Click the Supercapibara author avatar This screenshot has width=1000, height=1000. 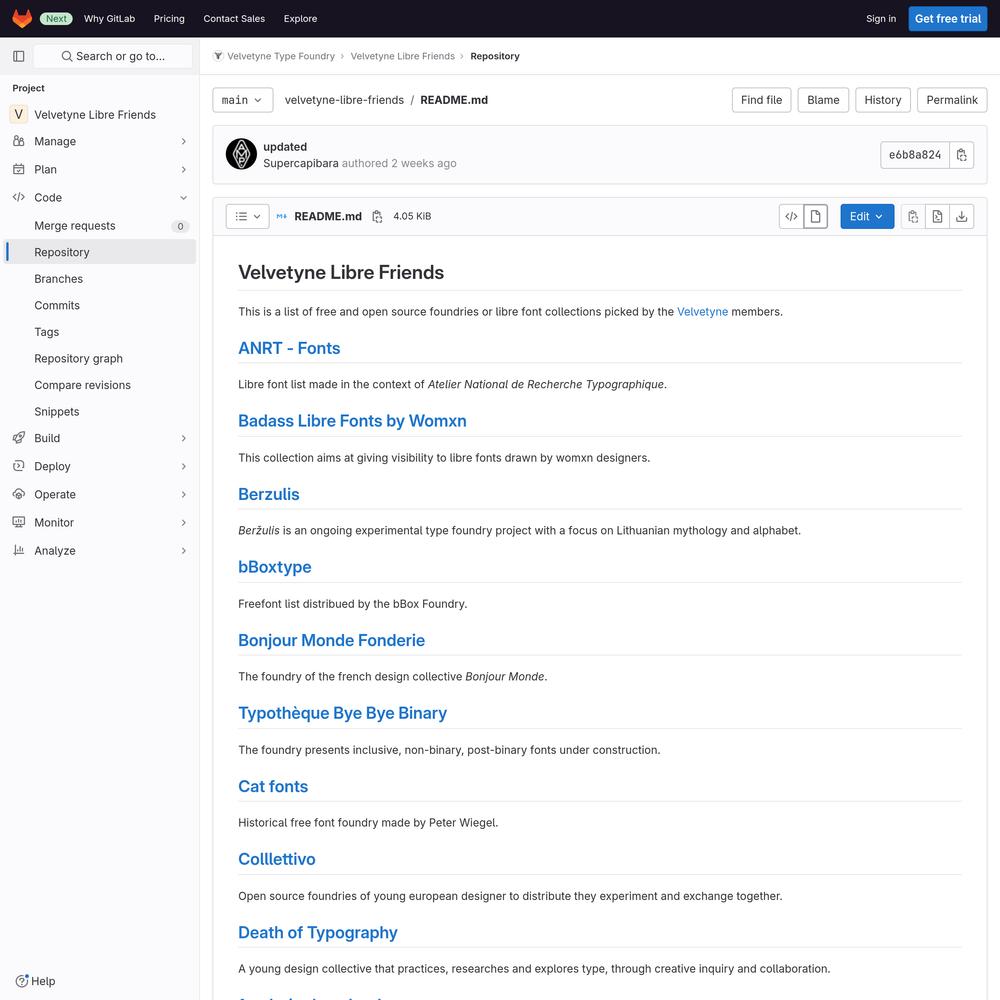point(241,154)
